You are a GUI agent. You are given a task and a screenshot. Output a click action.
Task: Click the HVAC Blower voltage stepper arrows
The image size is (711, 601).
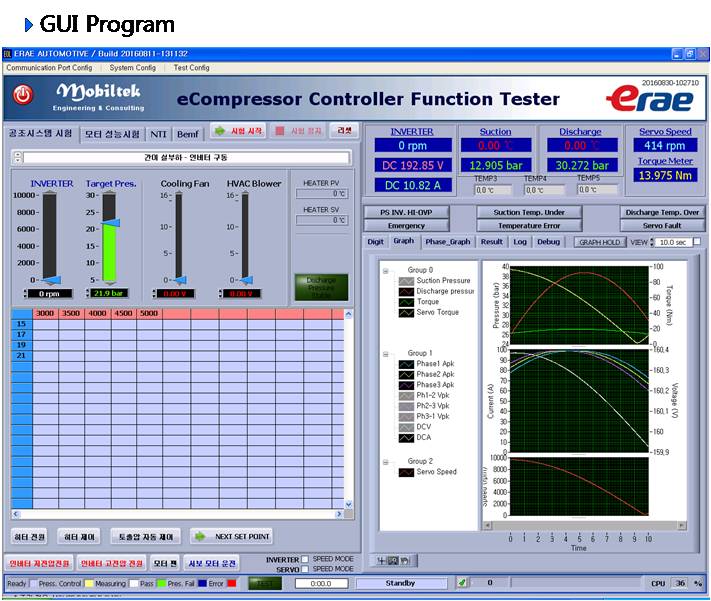[220, 294]
